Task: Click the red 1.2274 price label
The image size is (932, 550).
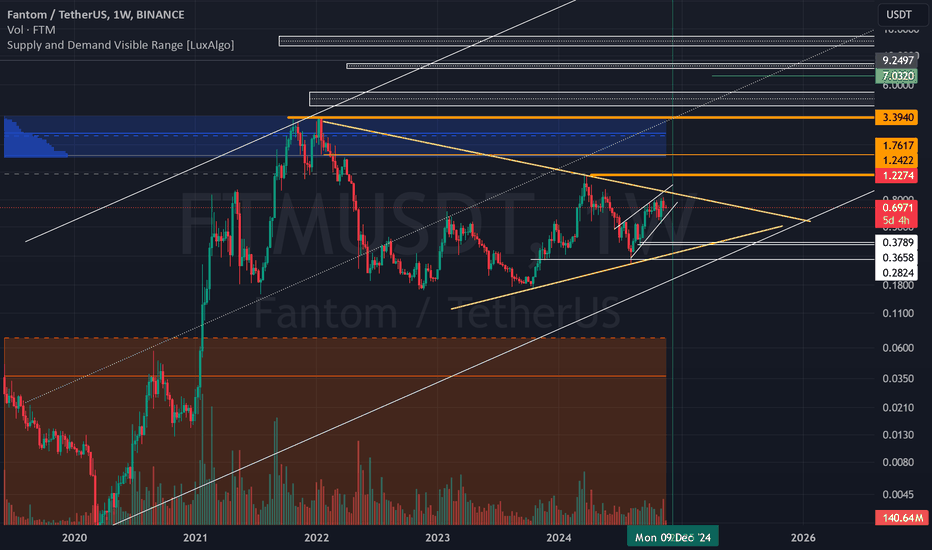Action: [898, 175]
